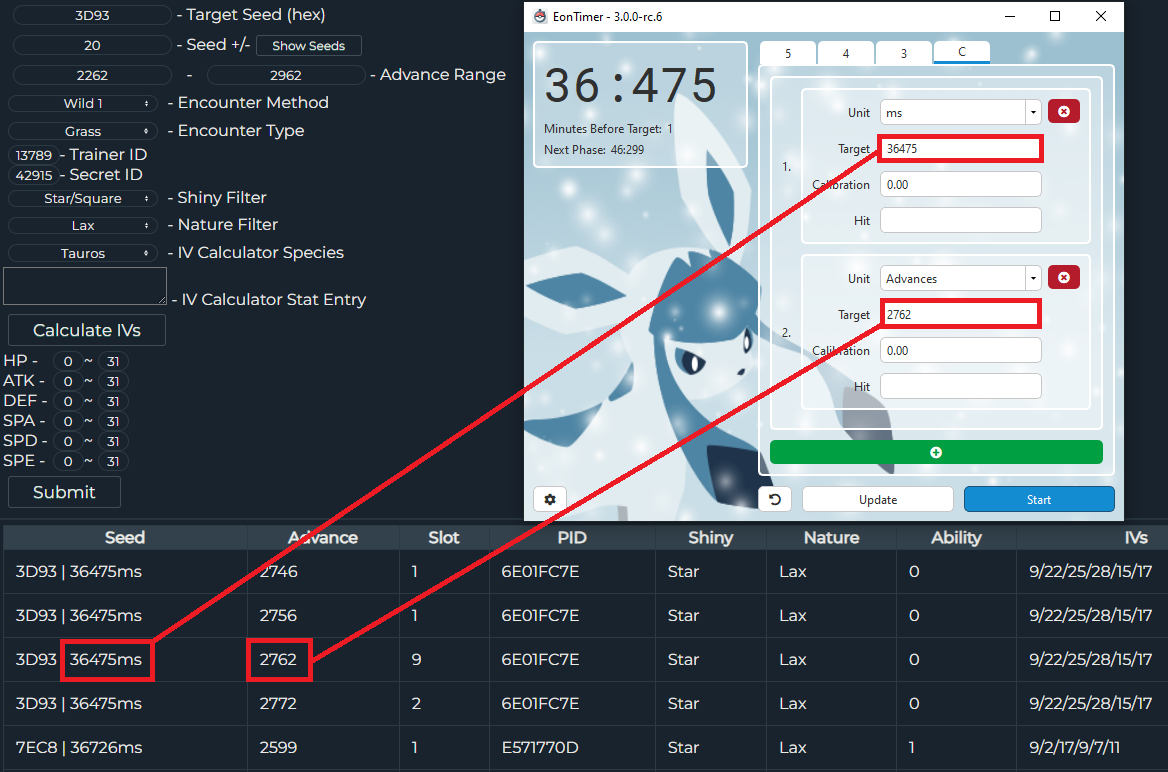This screenshot has height=772, width=1168.
Task: Click phase 2 Hit field
Action: coord(960,386)
